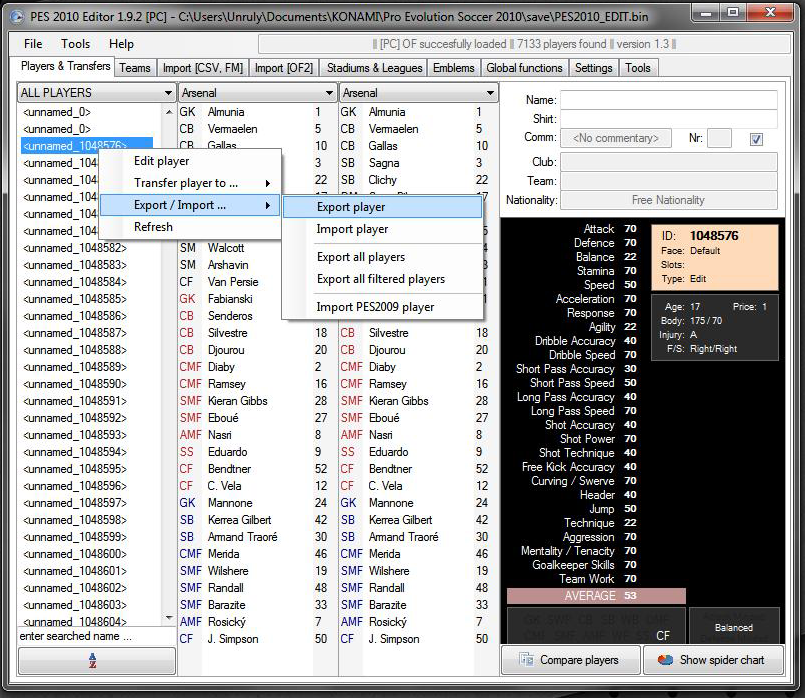
Task: Click player list scroll down arrow
Action: pyautogui.click(x=169, y=617)
